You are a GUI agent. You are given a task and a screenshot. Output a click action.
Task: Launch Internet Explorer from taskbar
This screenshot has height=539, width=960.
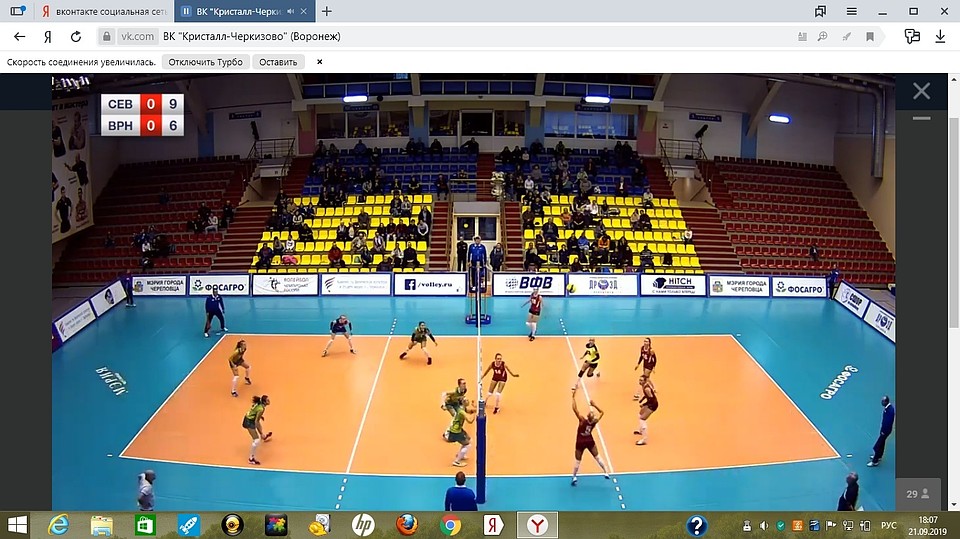(x=59, y=525)
